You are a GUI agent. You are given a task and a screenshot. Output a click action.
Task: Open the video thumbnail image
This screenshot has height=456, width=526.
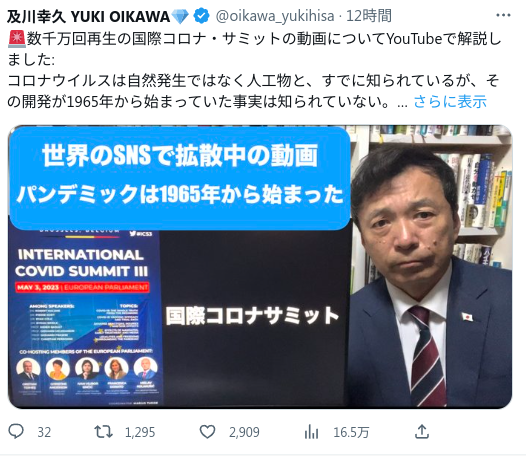260,267
